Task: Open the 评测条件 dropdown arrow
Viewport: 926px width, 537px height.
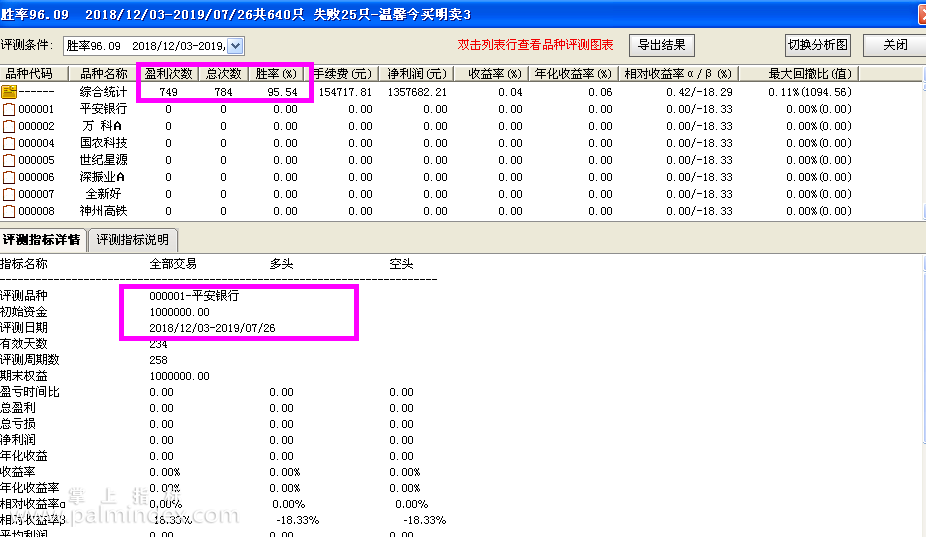Action: (x=235, y=45)
